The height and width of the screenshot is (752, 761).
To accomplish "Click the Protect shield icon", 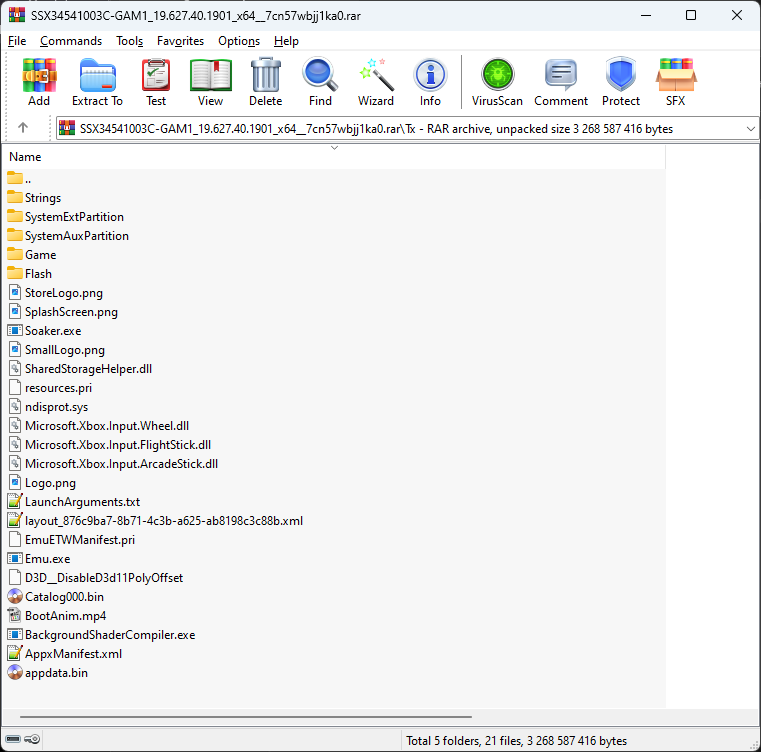I will (x=621, y=82).
